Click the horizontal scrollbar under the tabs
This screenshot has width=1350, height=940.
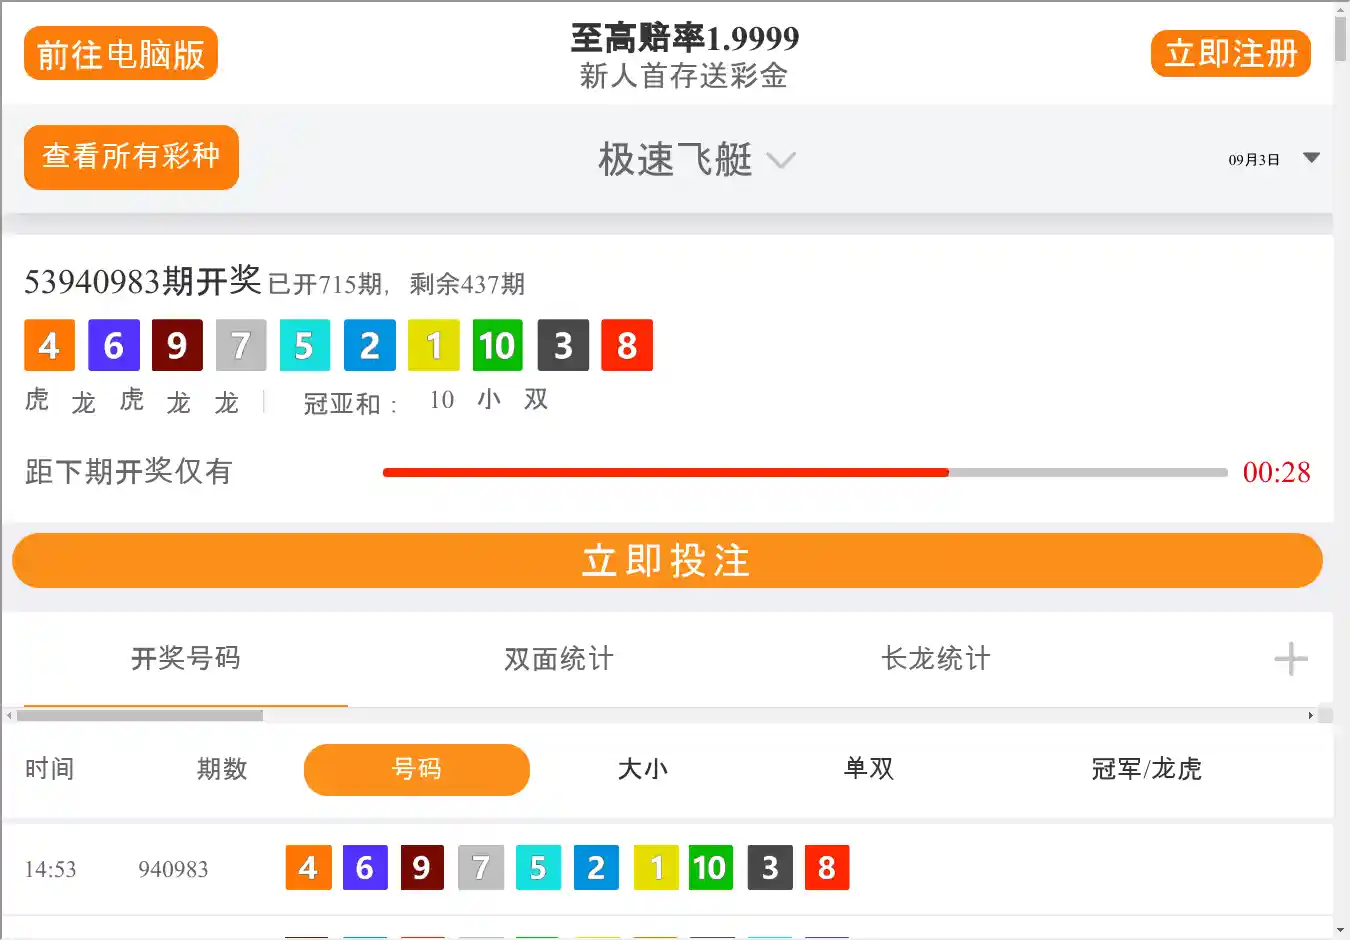(140, 716)
